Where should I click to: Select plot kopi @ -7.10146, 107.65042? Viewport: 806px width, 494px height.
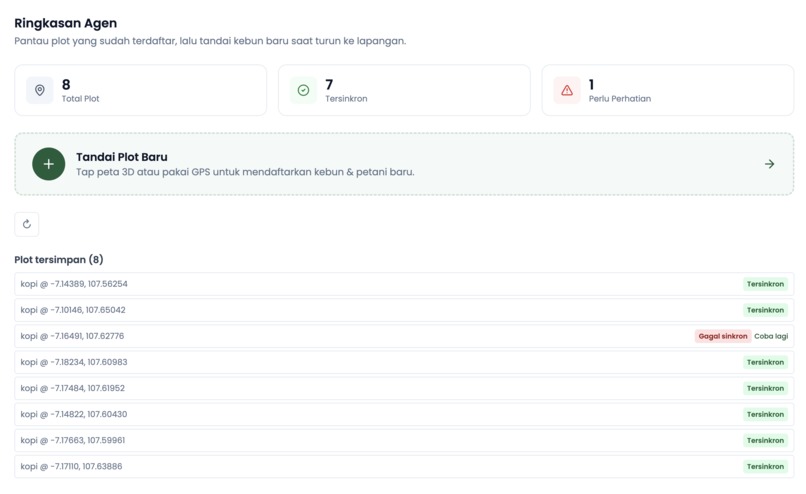(404, 310)
